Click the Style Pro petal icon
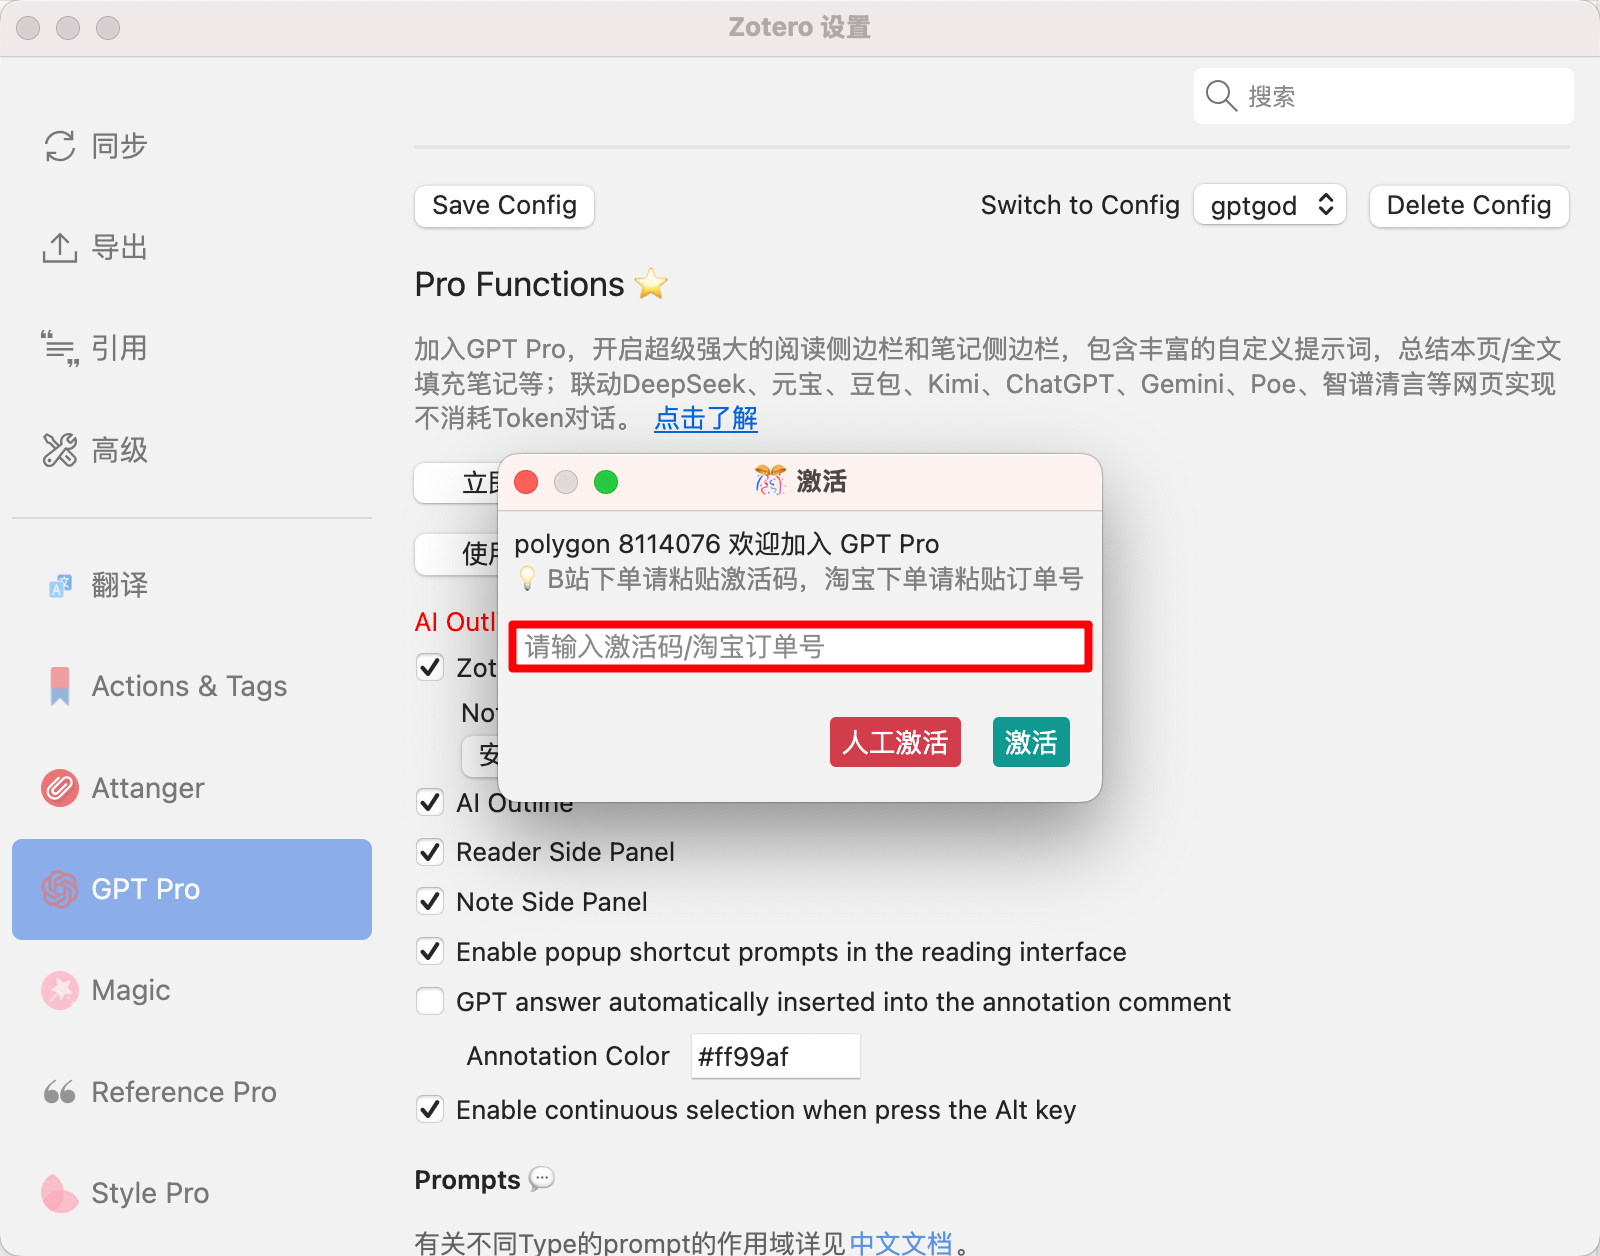The width and height of the screenshot is (1600, 1256). [60, 1193]
